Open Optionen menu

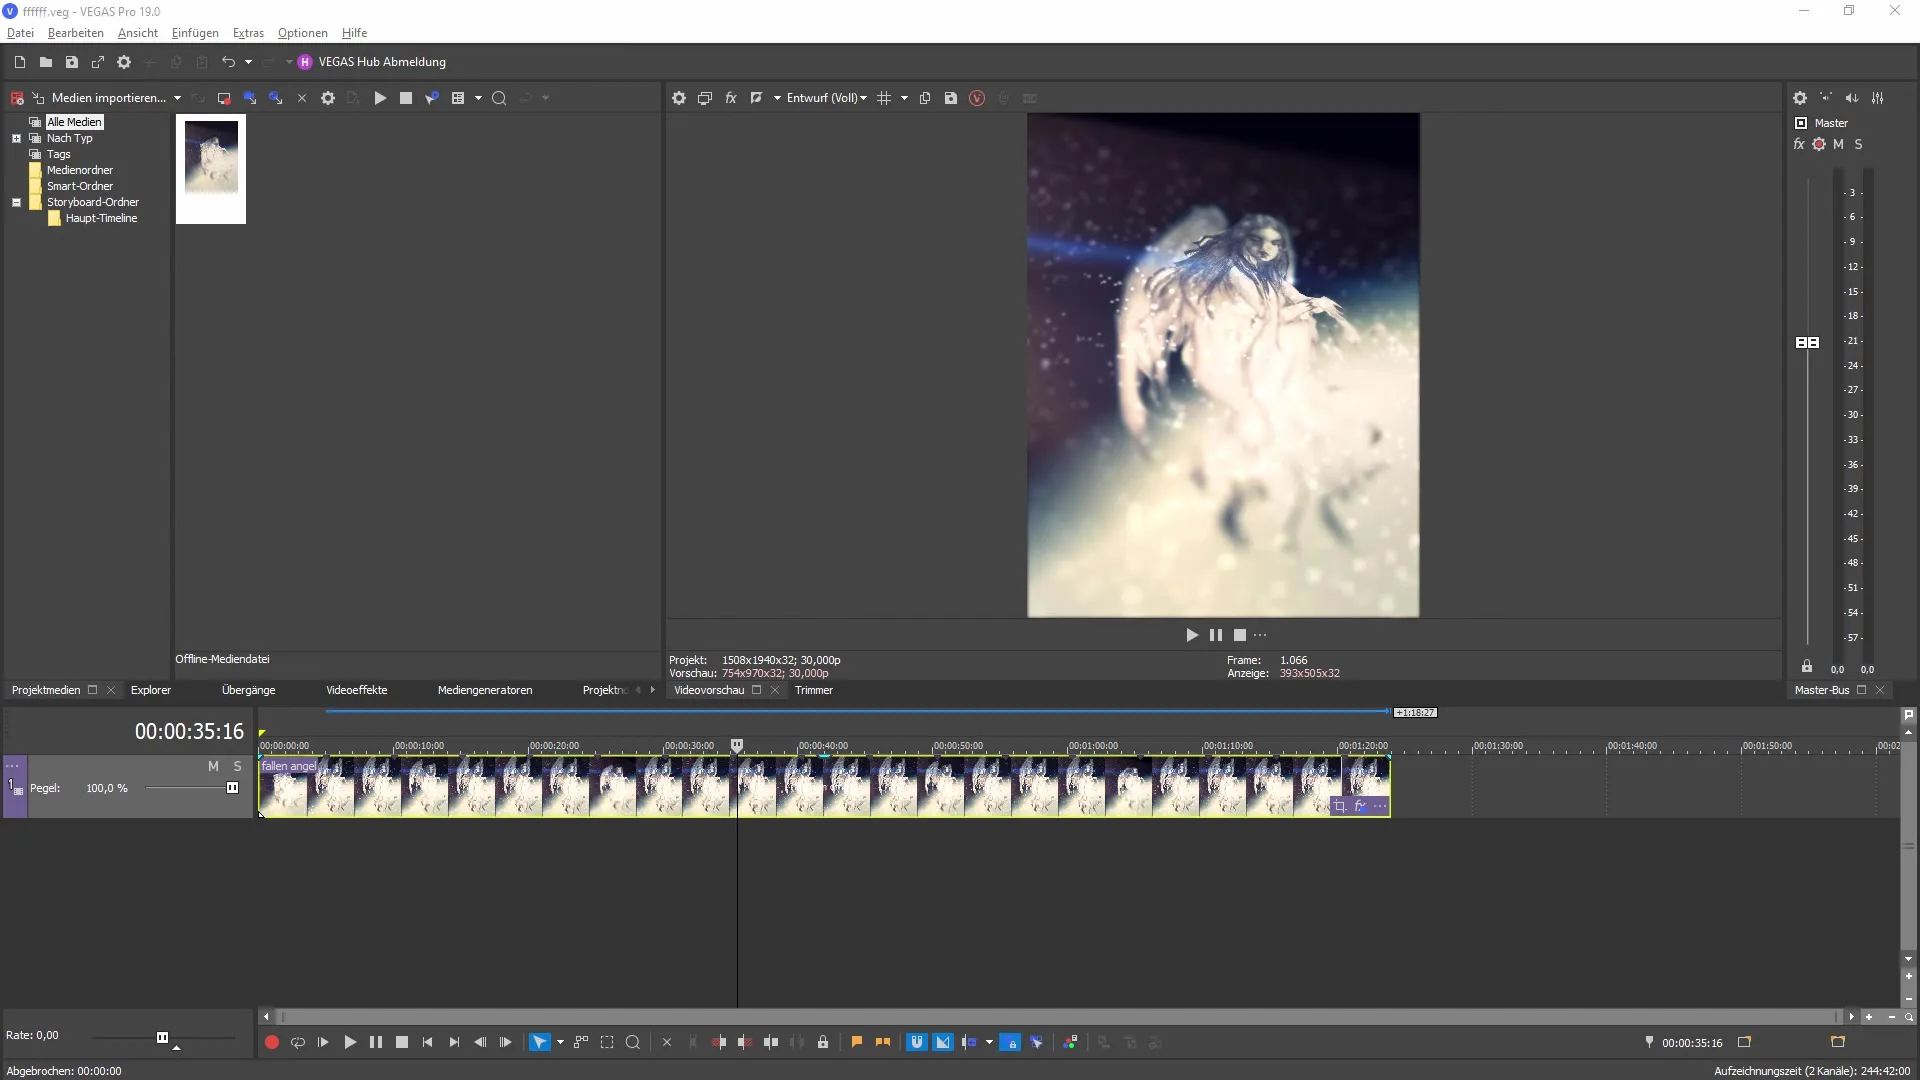pyautogui.click(x=303, y=33)
